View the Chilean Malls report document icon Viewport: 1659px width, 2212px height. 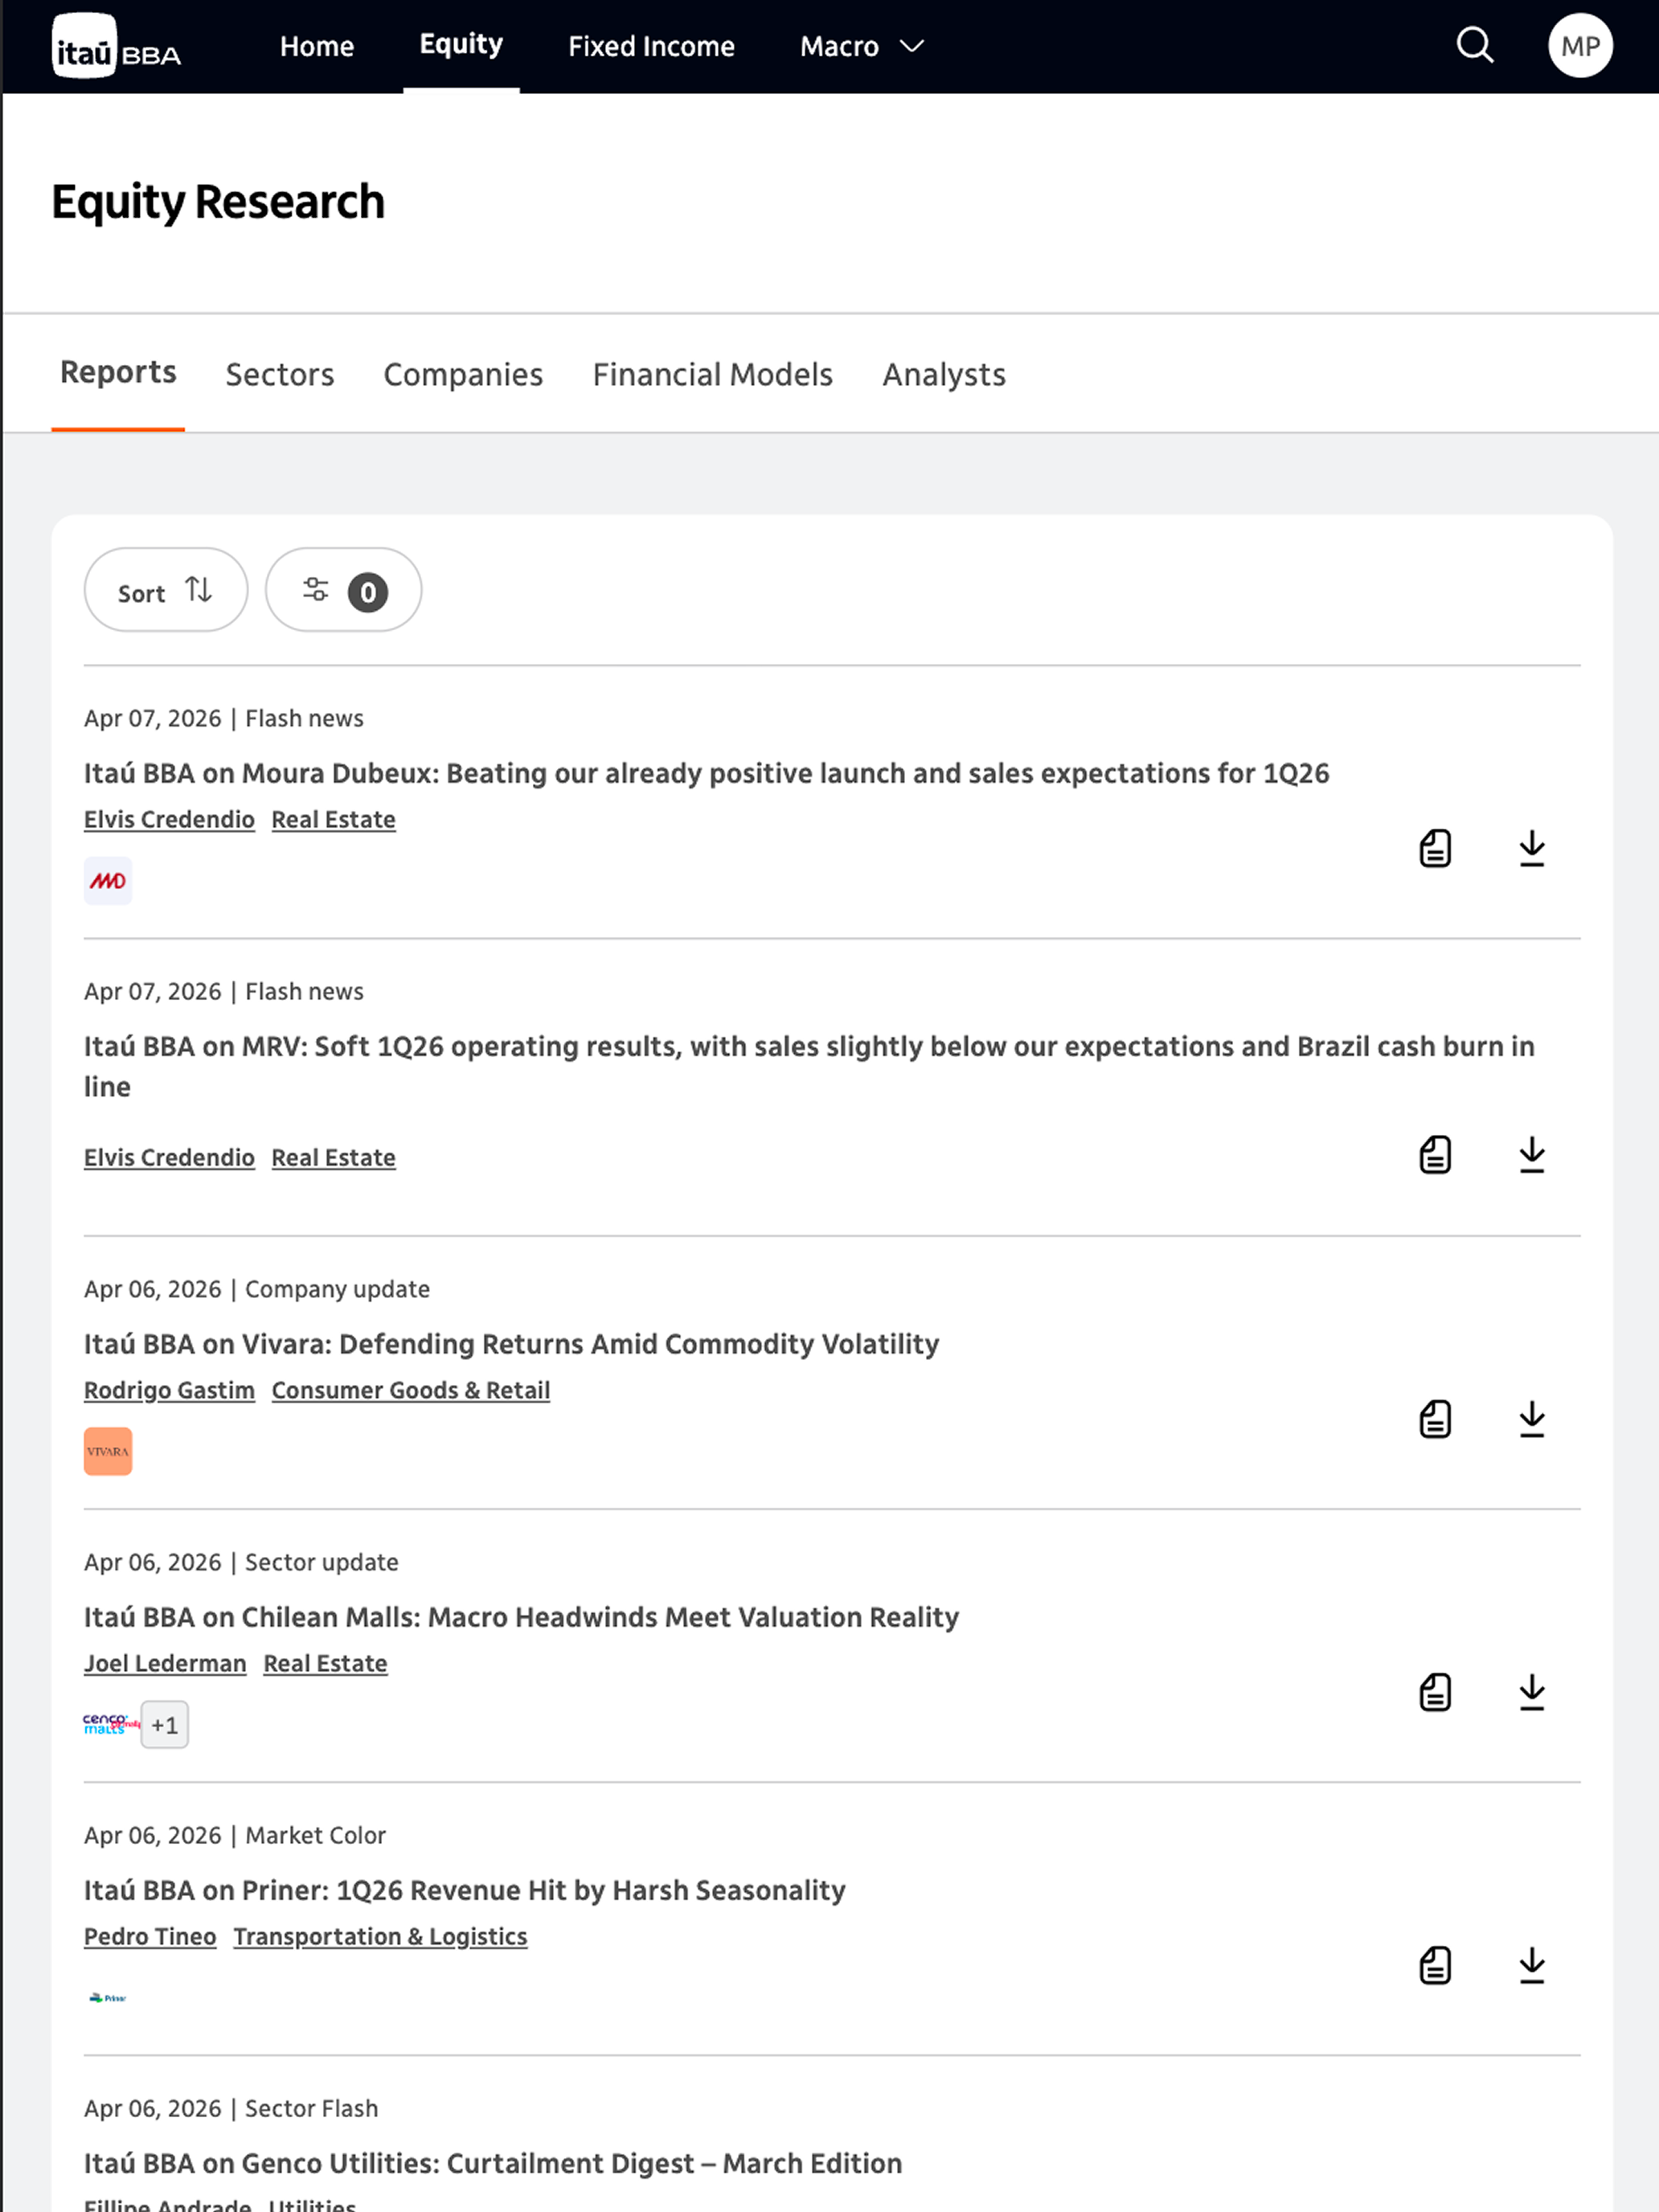coord(1435,1692)
